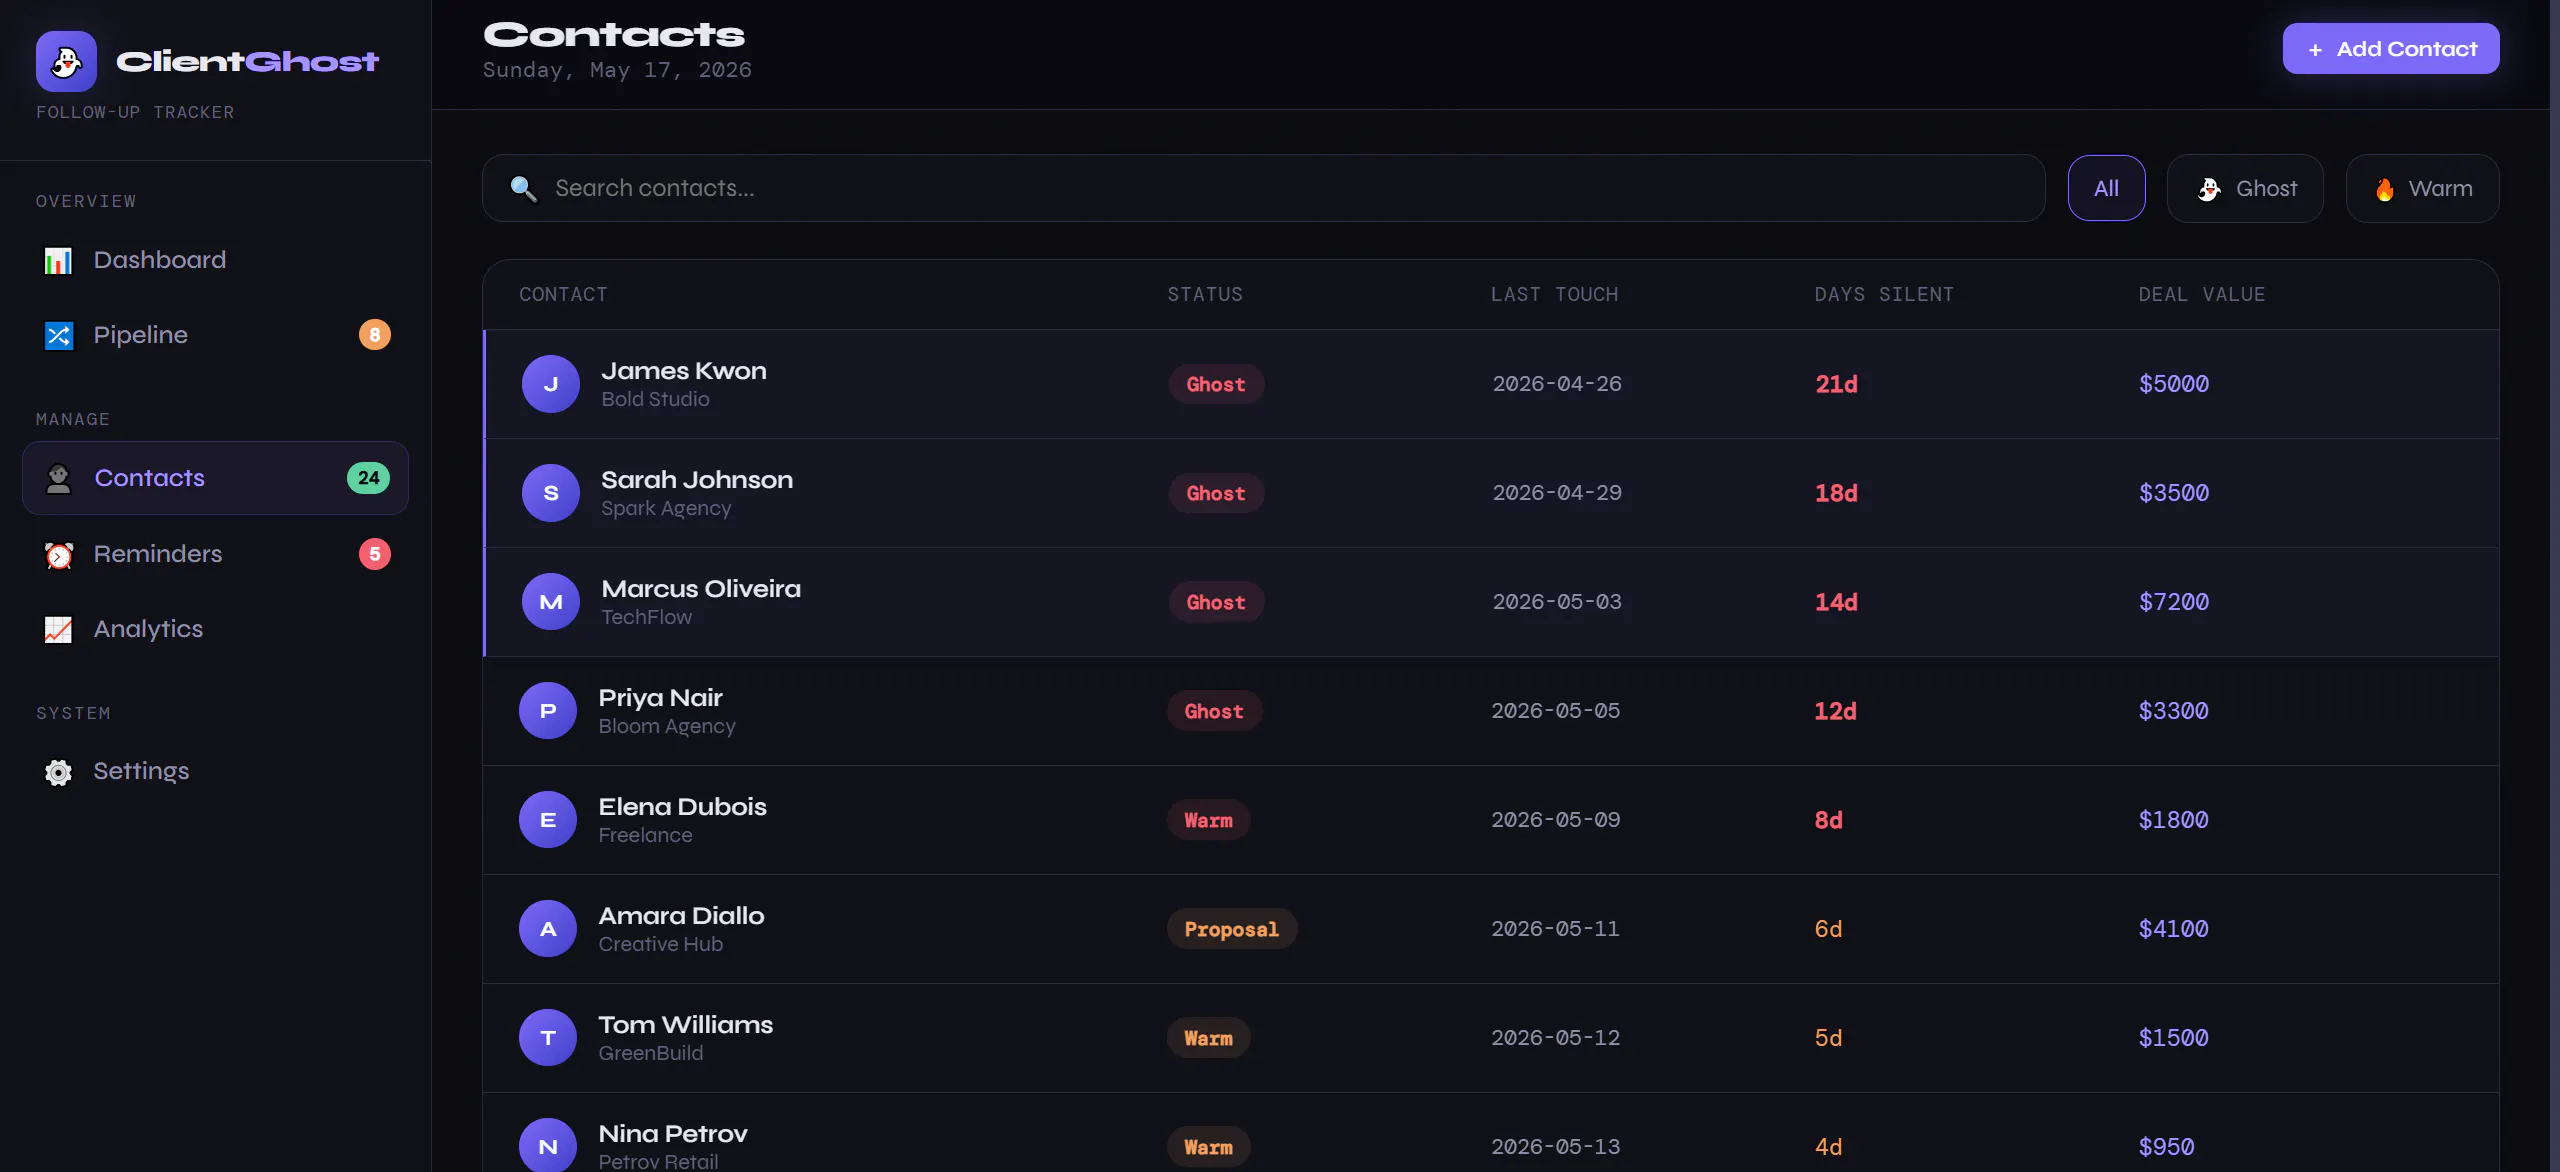
Task: Click James Kwon's J avatar
Action: tap(550, 384)
